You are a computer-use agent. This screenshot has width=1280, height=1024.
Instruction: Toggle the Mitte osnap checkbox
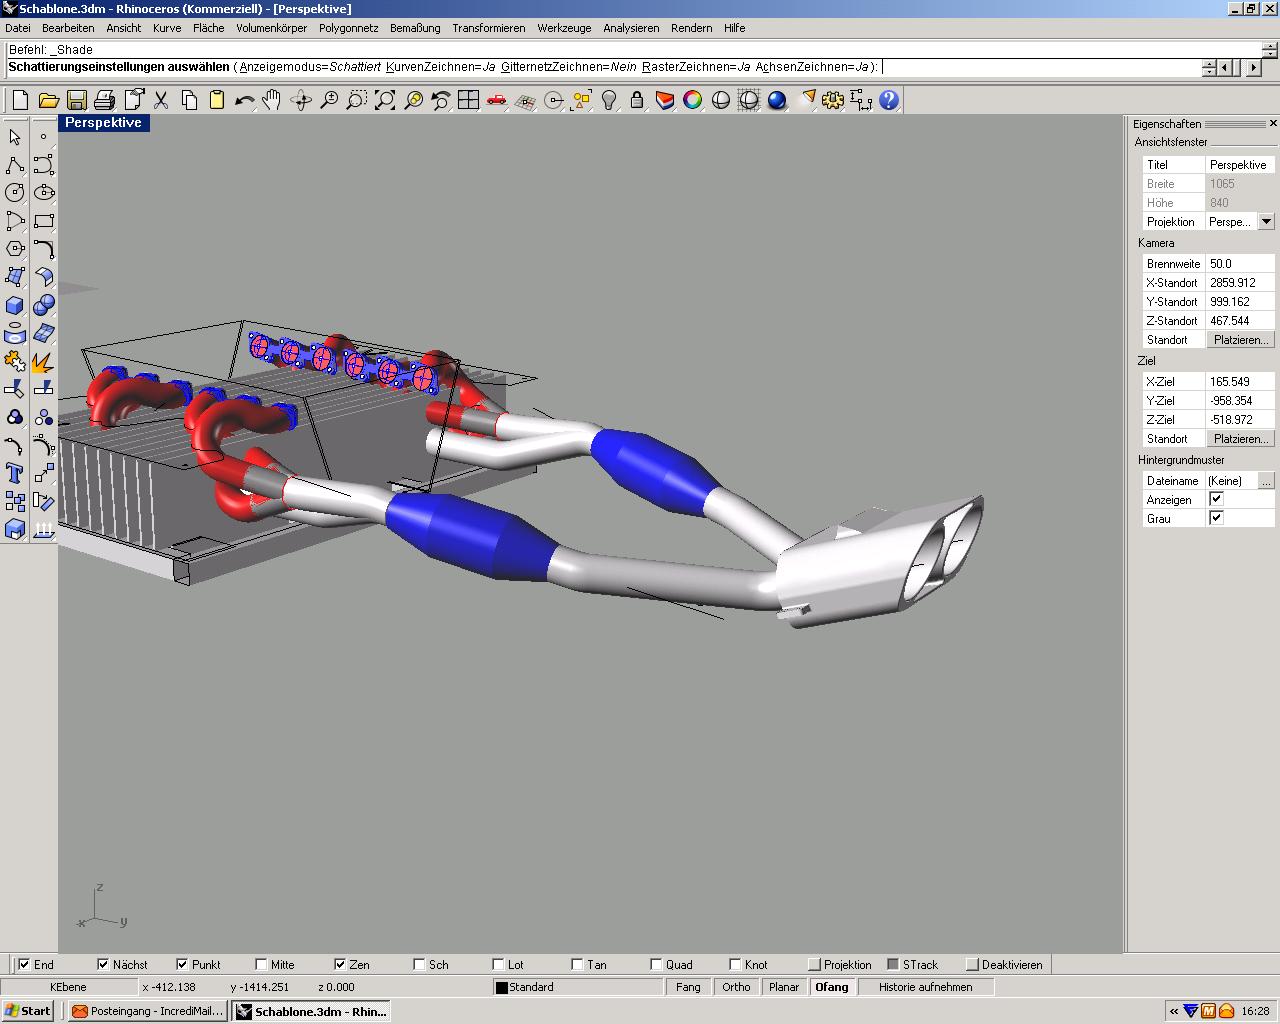click(262, 965)
